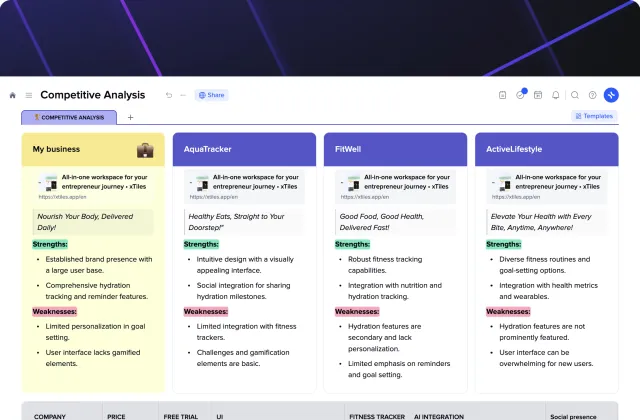Click 'User interface lacks gamified elements' bullet
This screenshot has height=420, width=640.
93,358
